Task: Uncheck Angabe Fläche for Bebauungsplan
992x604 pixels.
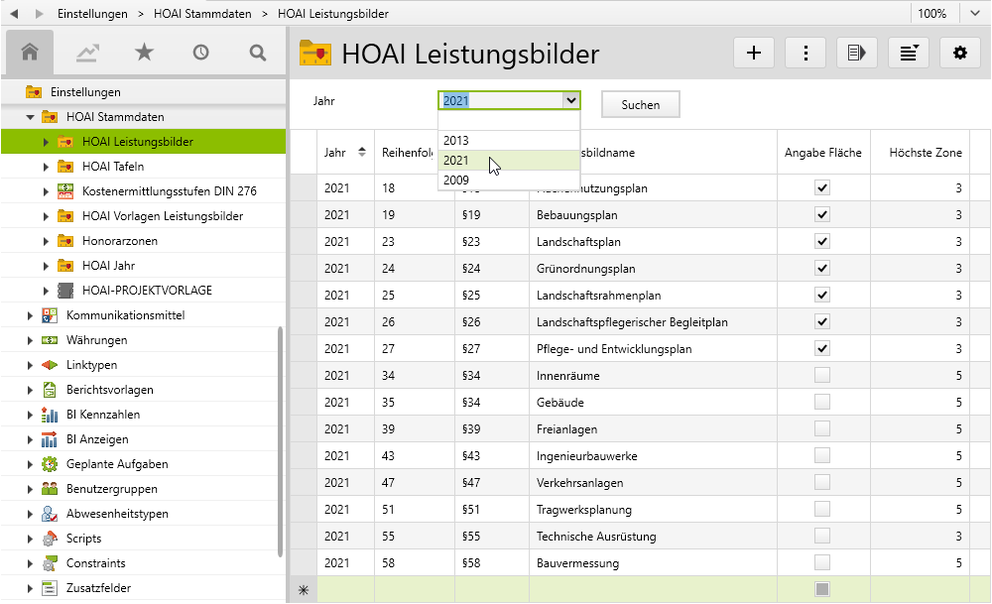Action: tap(822, 214)
